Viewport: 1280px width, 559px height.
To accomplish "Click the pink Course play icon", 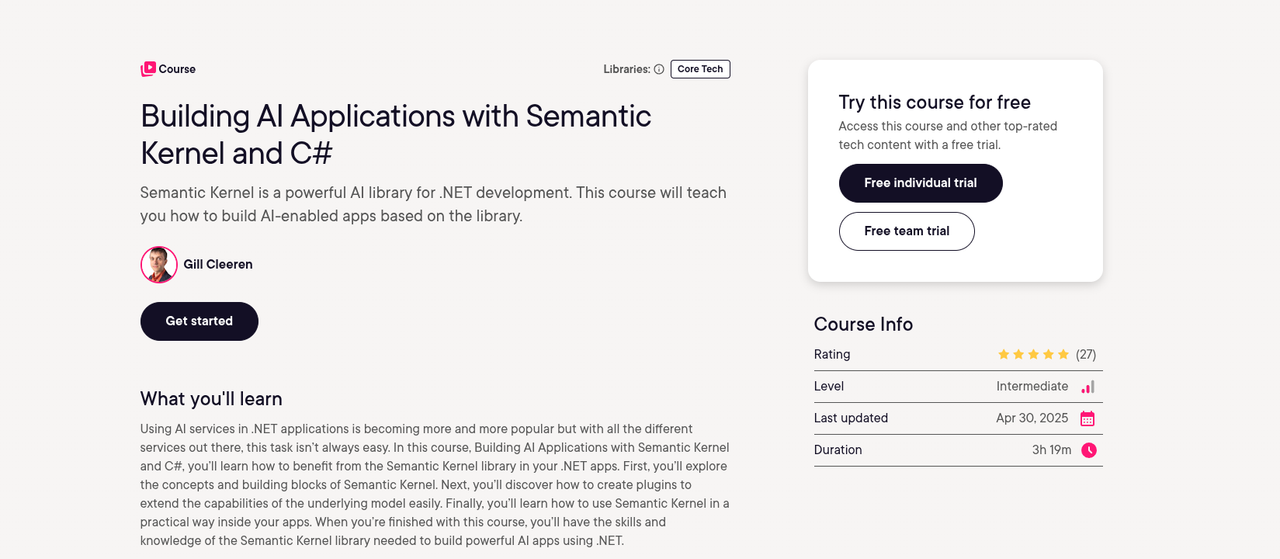I will pos(148,69).
